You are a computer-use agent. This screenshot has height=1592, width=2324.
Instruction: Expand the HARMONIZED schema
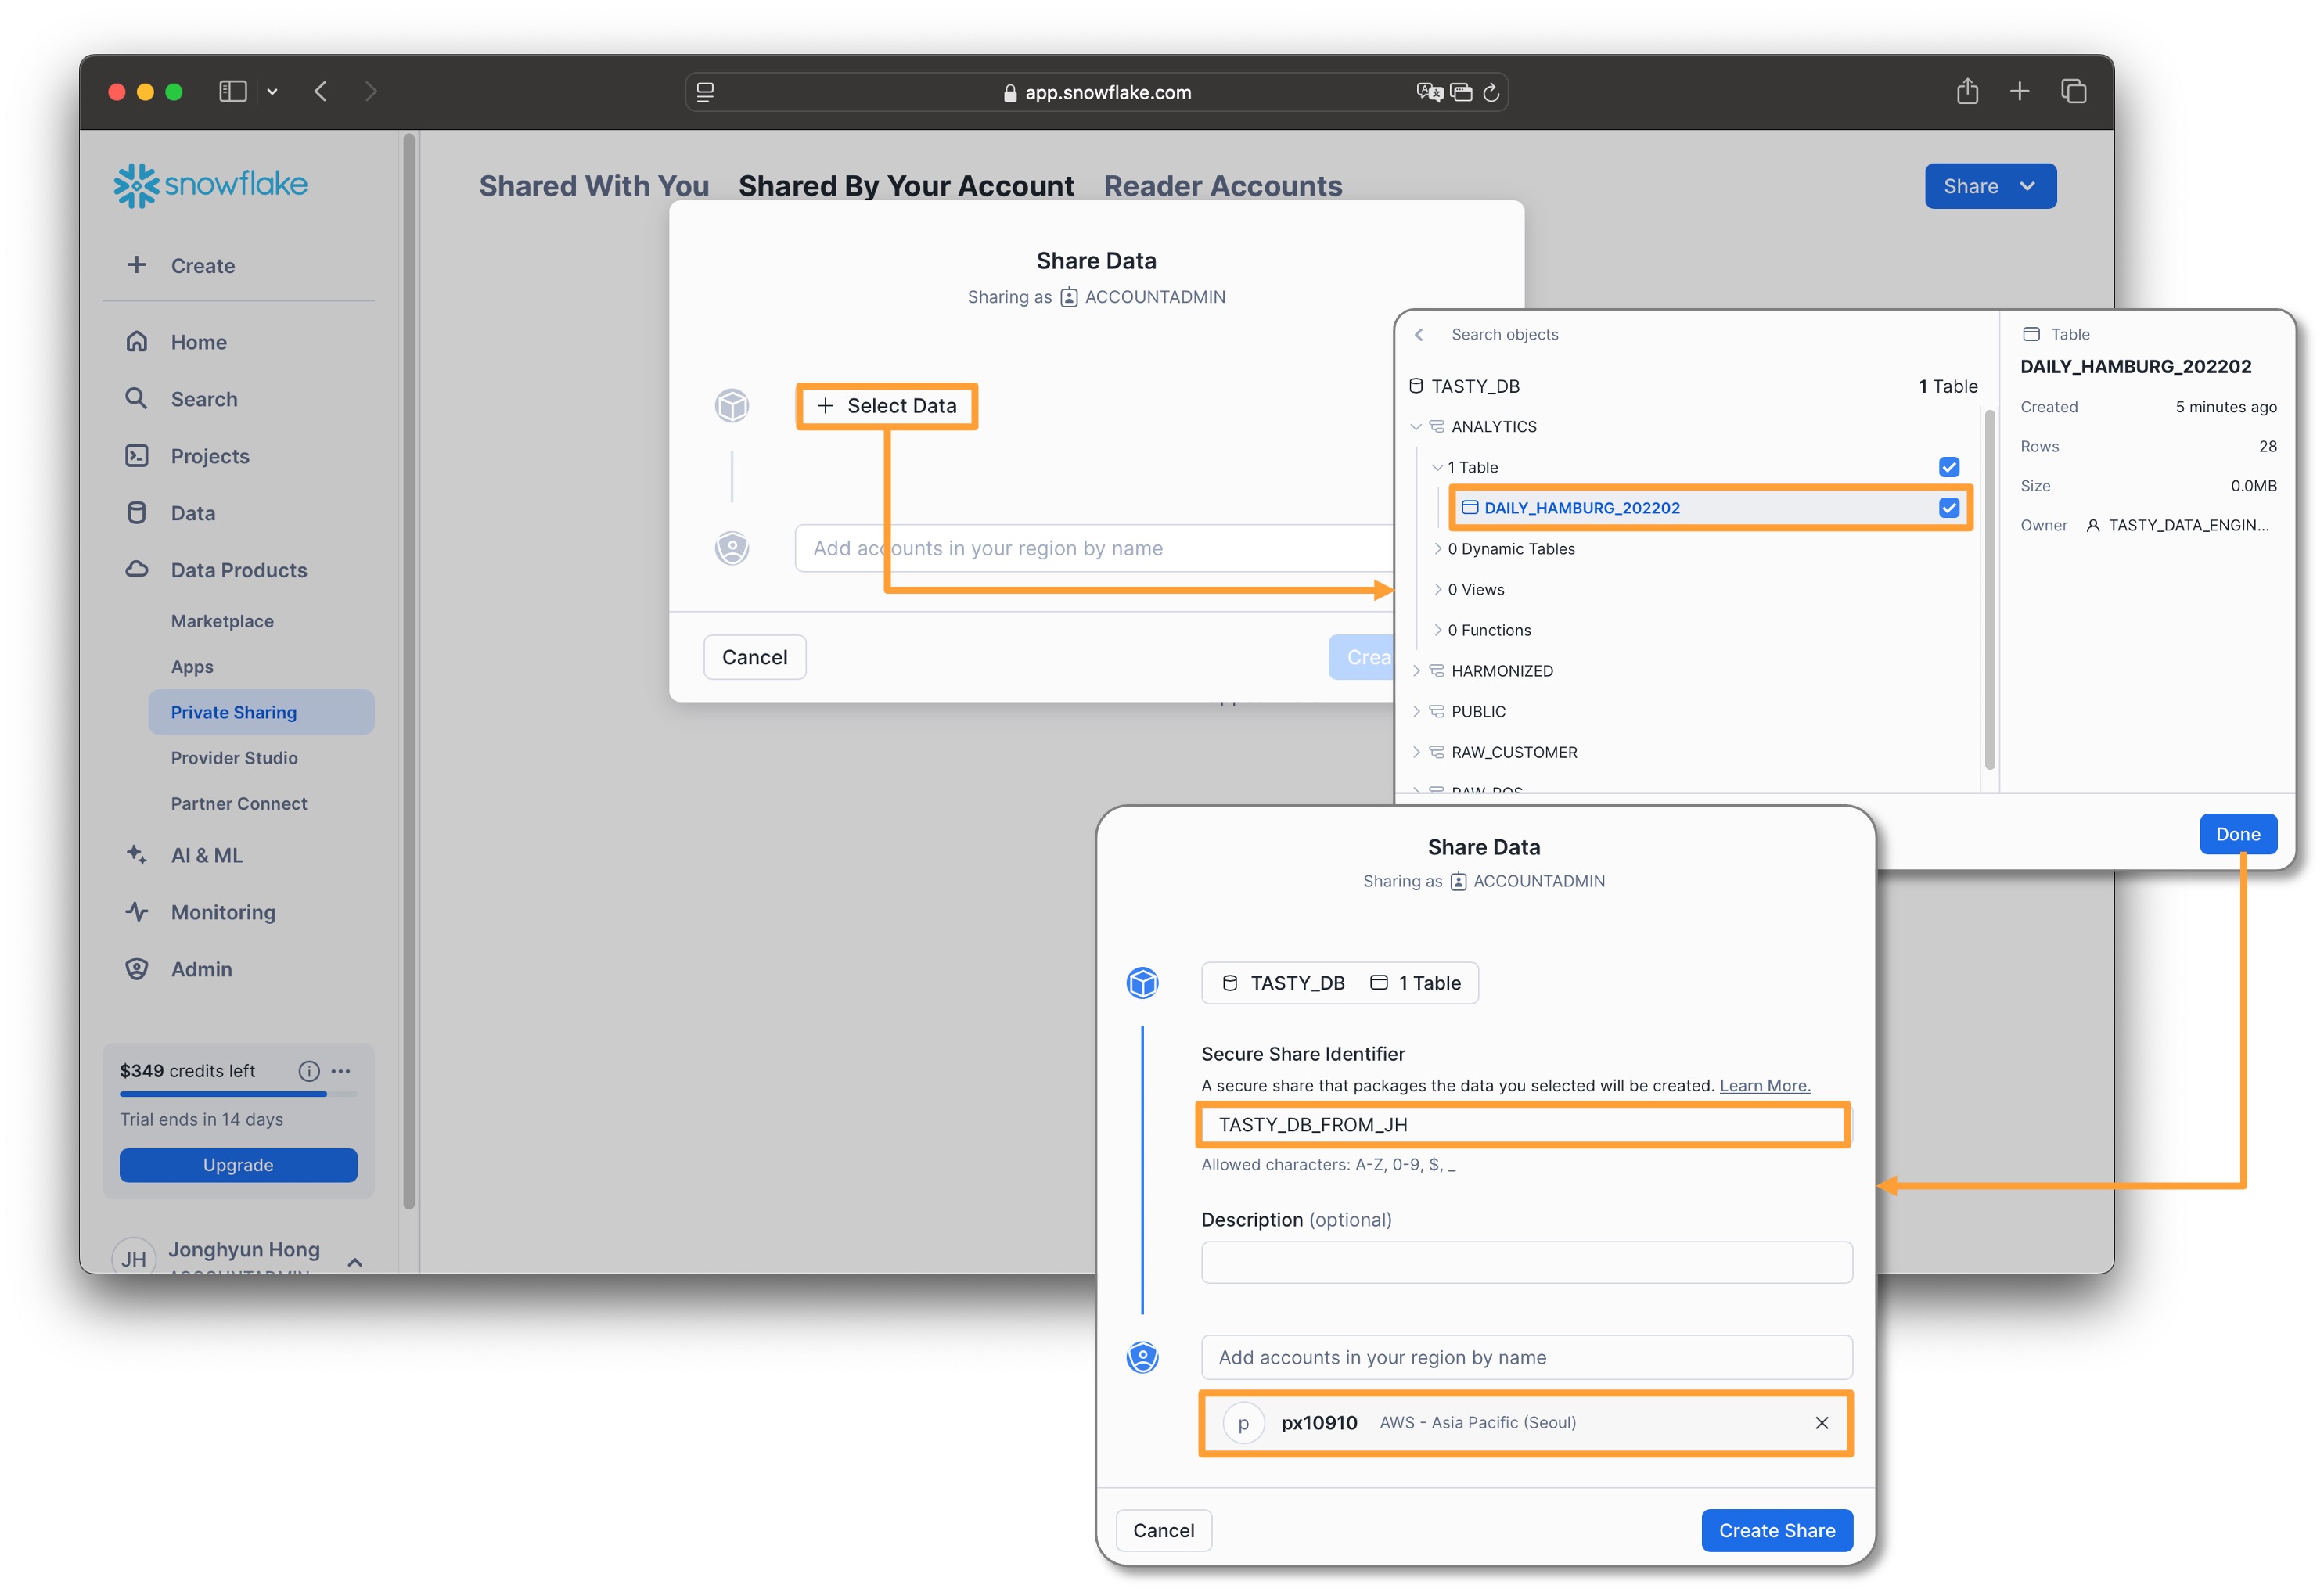1416,671
